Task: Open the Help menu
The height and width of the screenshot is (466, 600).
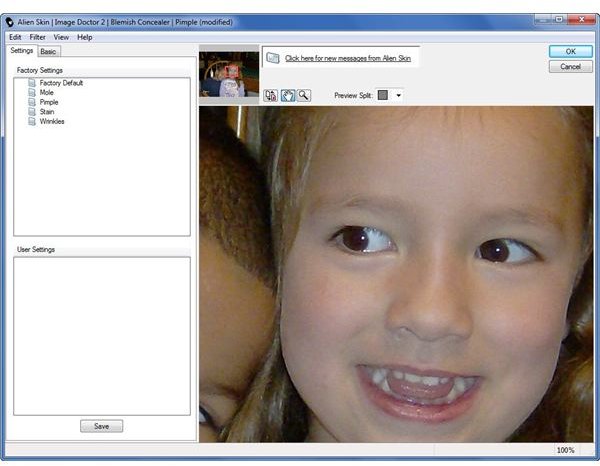Action: pyautogui.click(x=85, y=37)
